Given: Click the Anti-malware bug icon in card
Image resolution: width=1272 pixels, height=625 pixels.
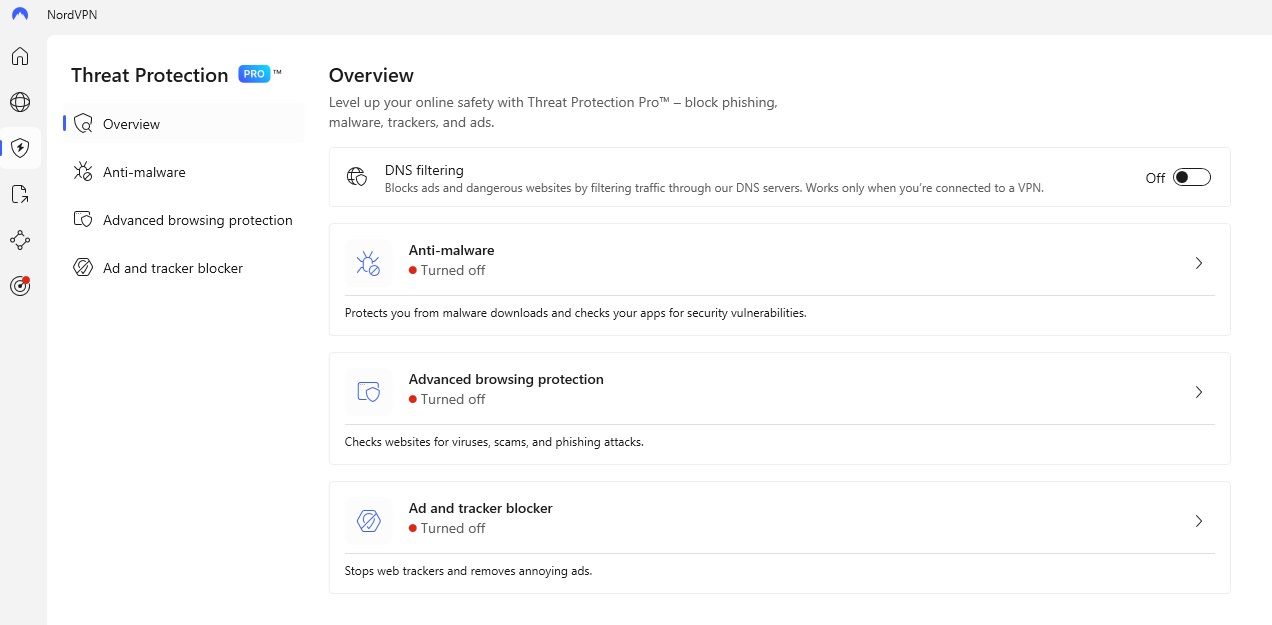Looking at the screenshot, I should pyautogui.click(x=368, y=263).
